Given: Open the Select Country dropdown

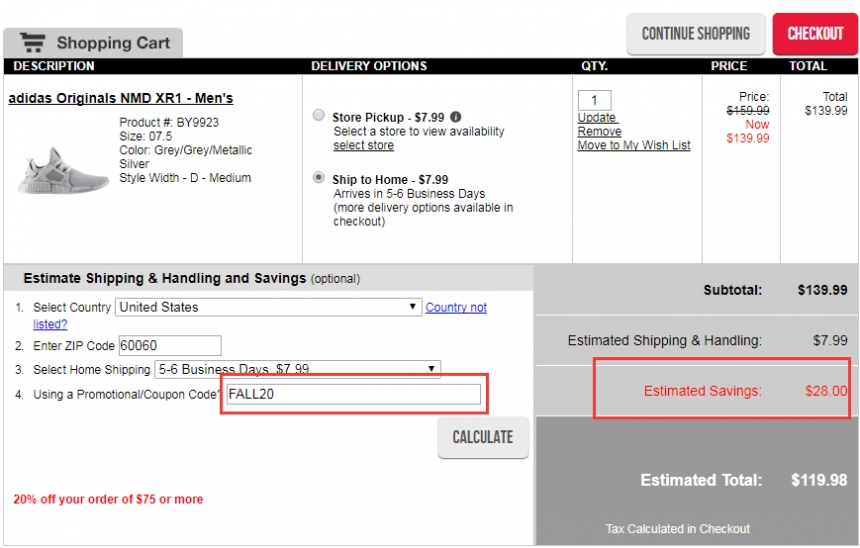Looking at the screenshot, I should 268,307.
